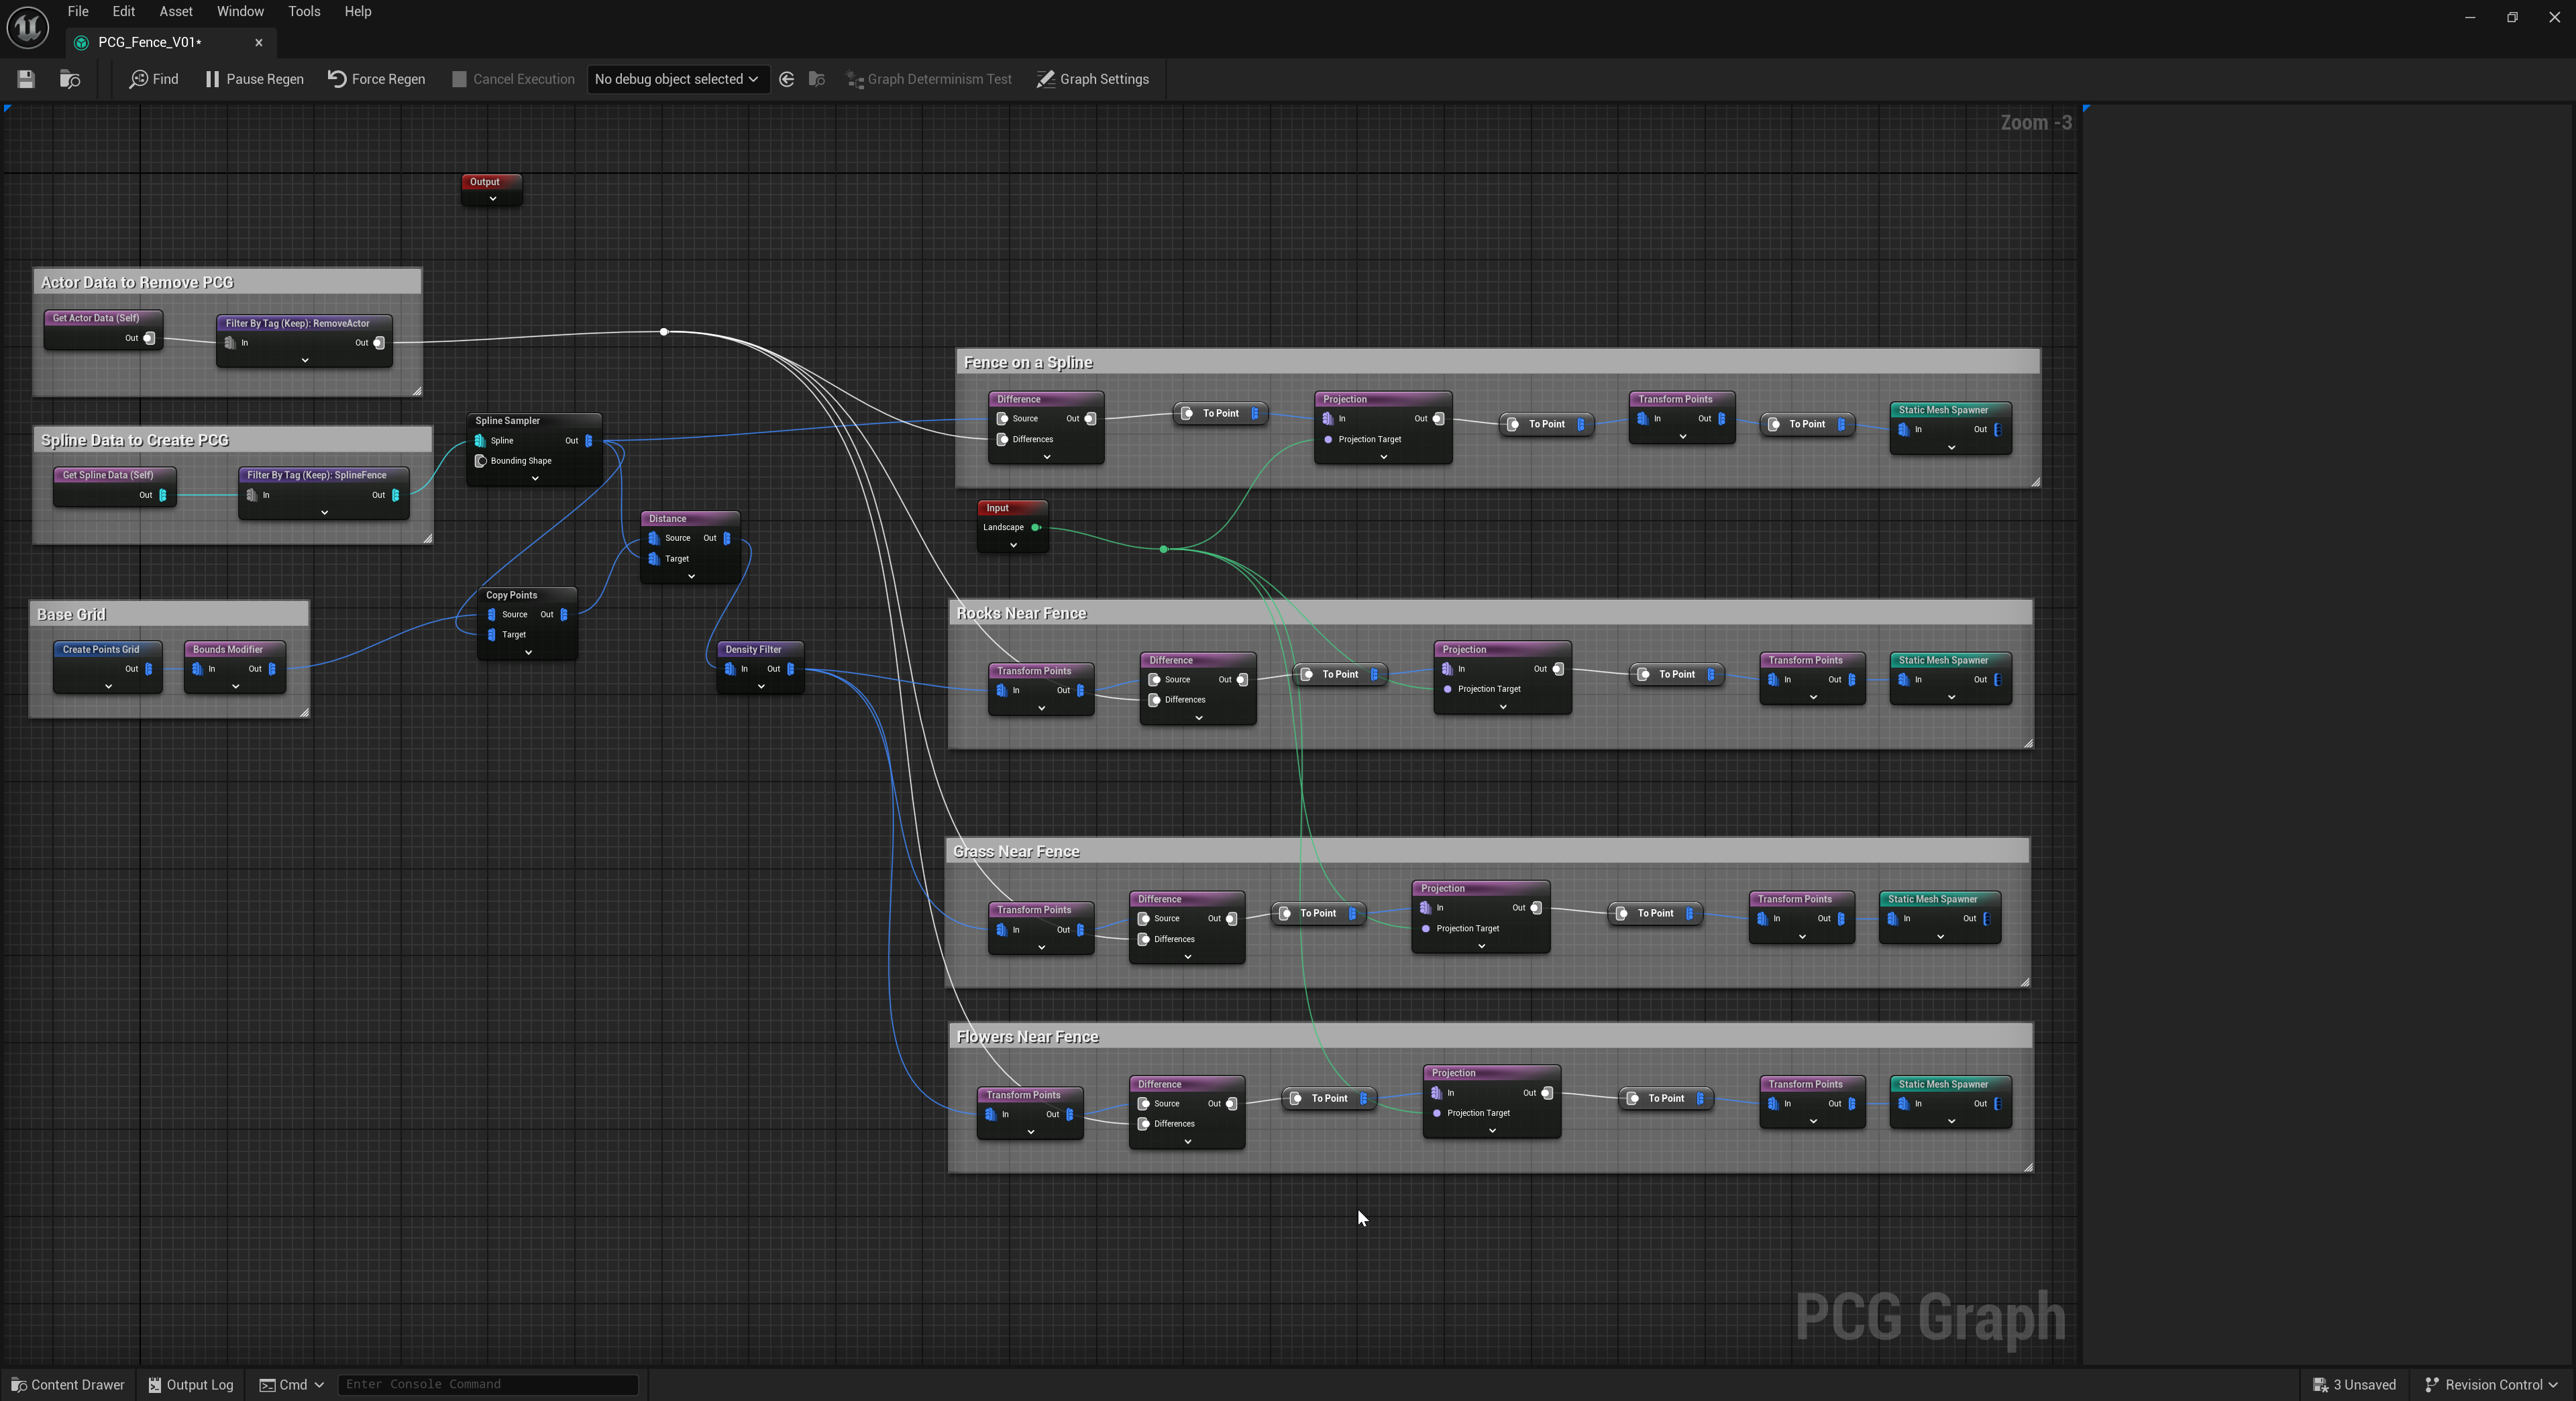Click the Save asset icon
The width and height of the screenshot is (2576, 1401).
[x=25, y=79]
